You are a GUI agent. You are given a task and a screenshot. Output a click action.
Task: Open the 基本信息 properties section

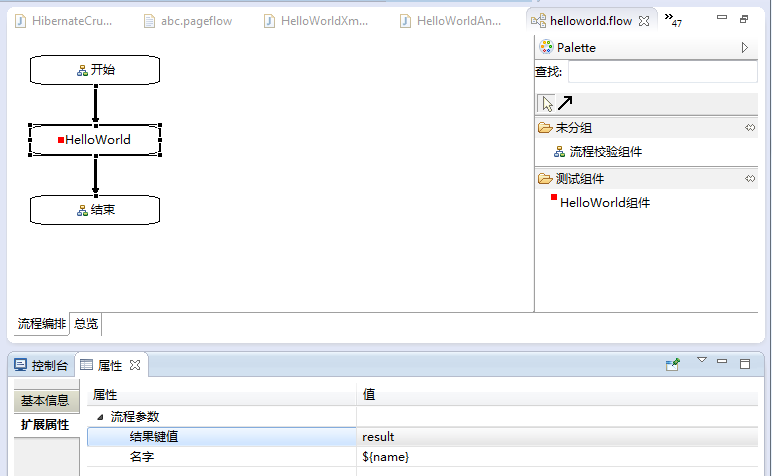(46, 401)
